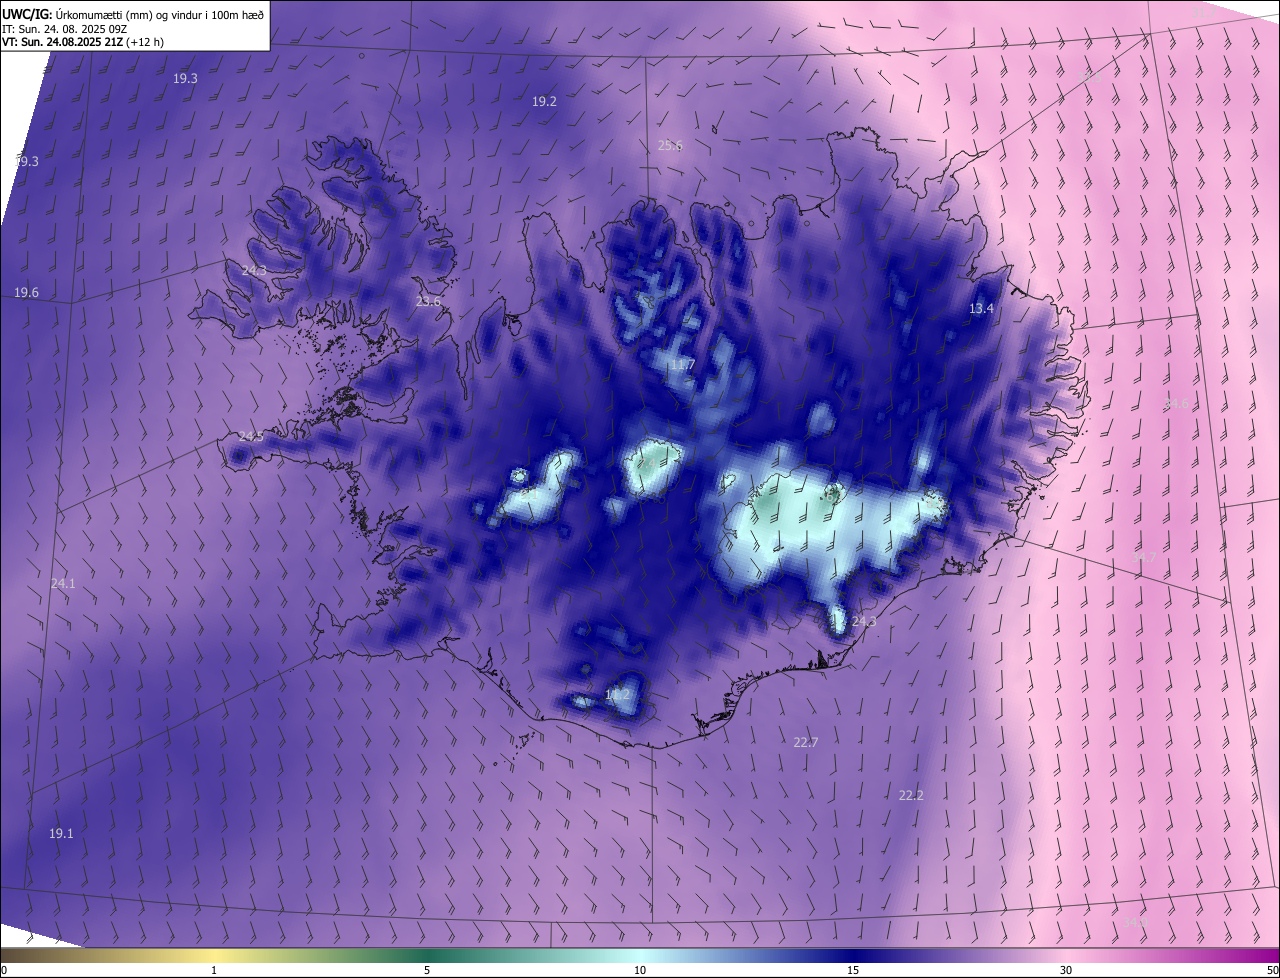
Task: Select the 19.1 value label on the map
Action: point(61,833)
